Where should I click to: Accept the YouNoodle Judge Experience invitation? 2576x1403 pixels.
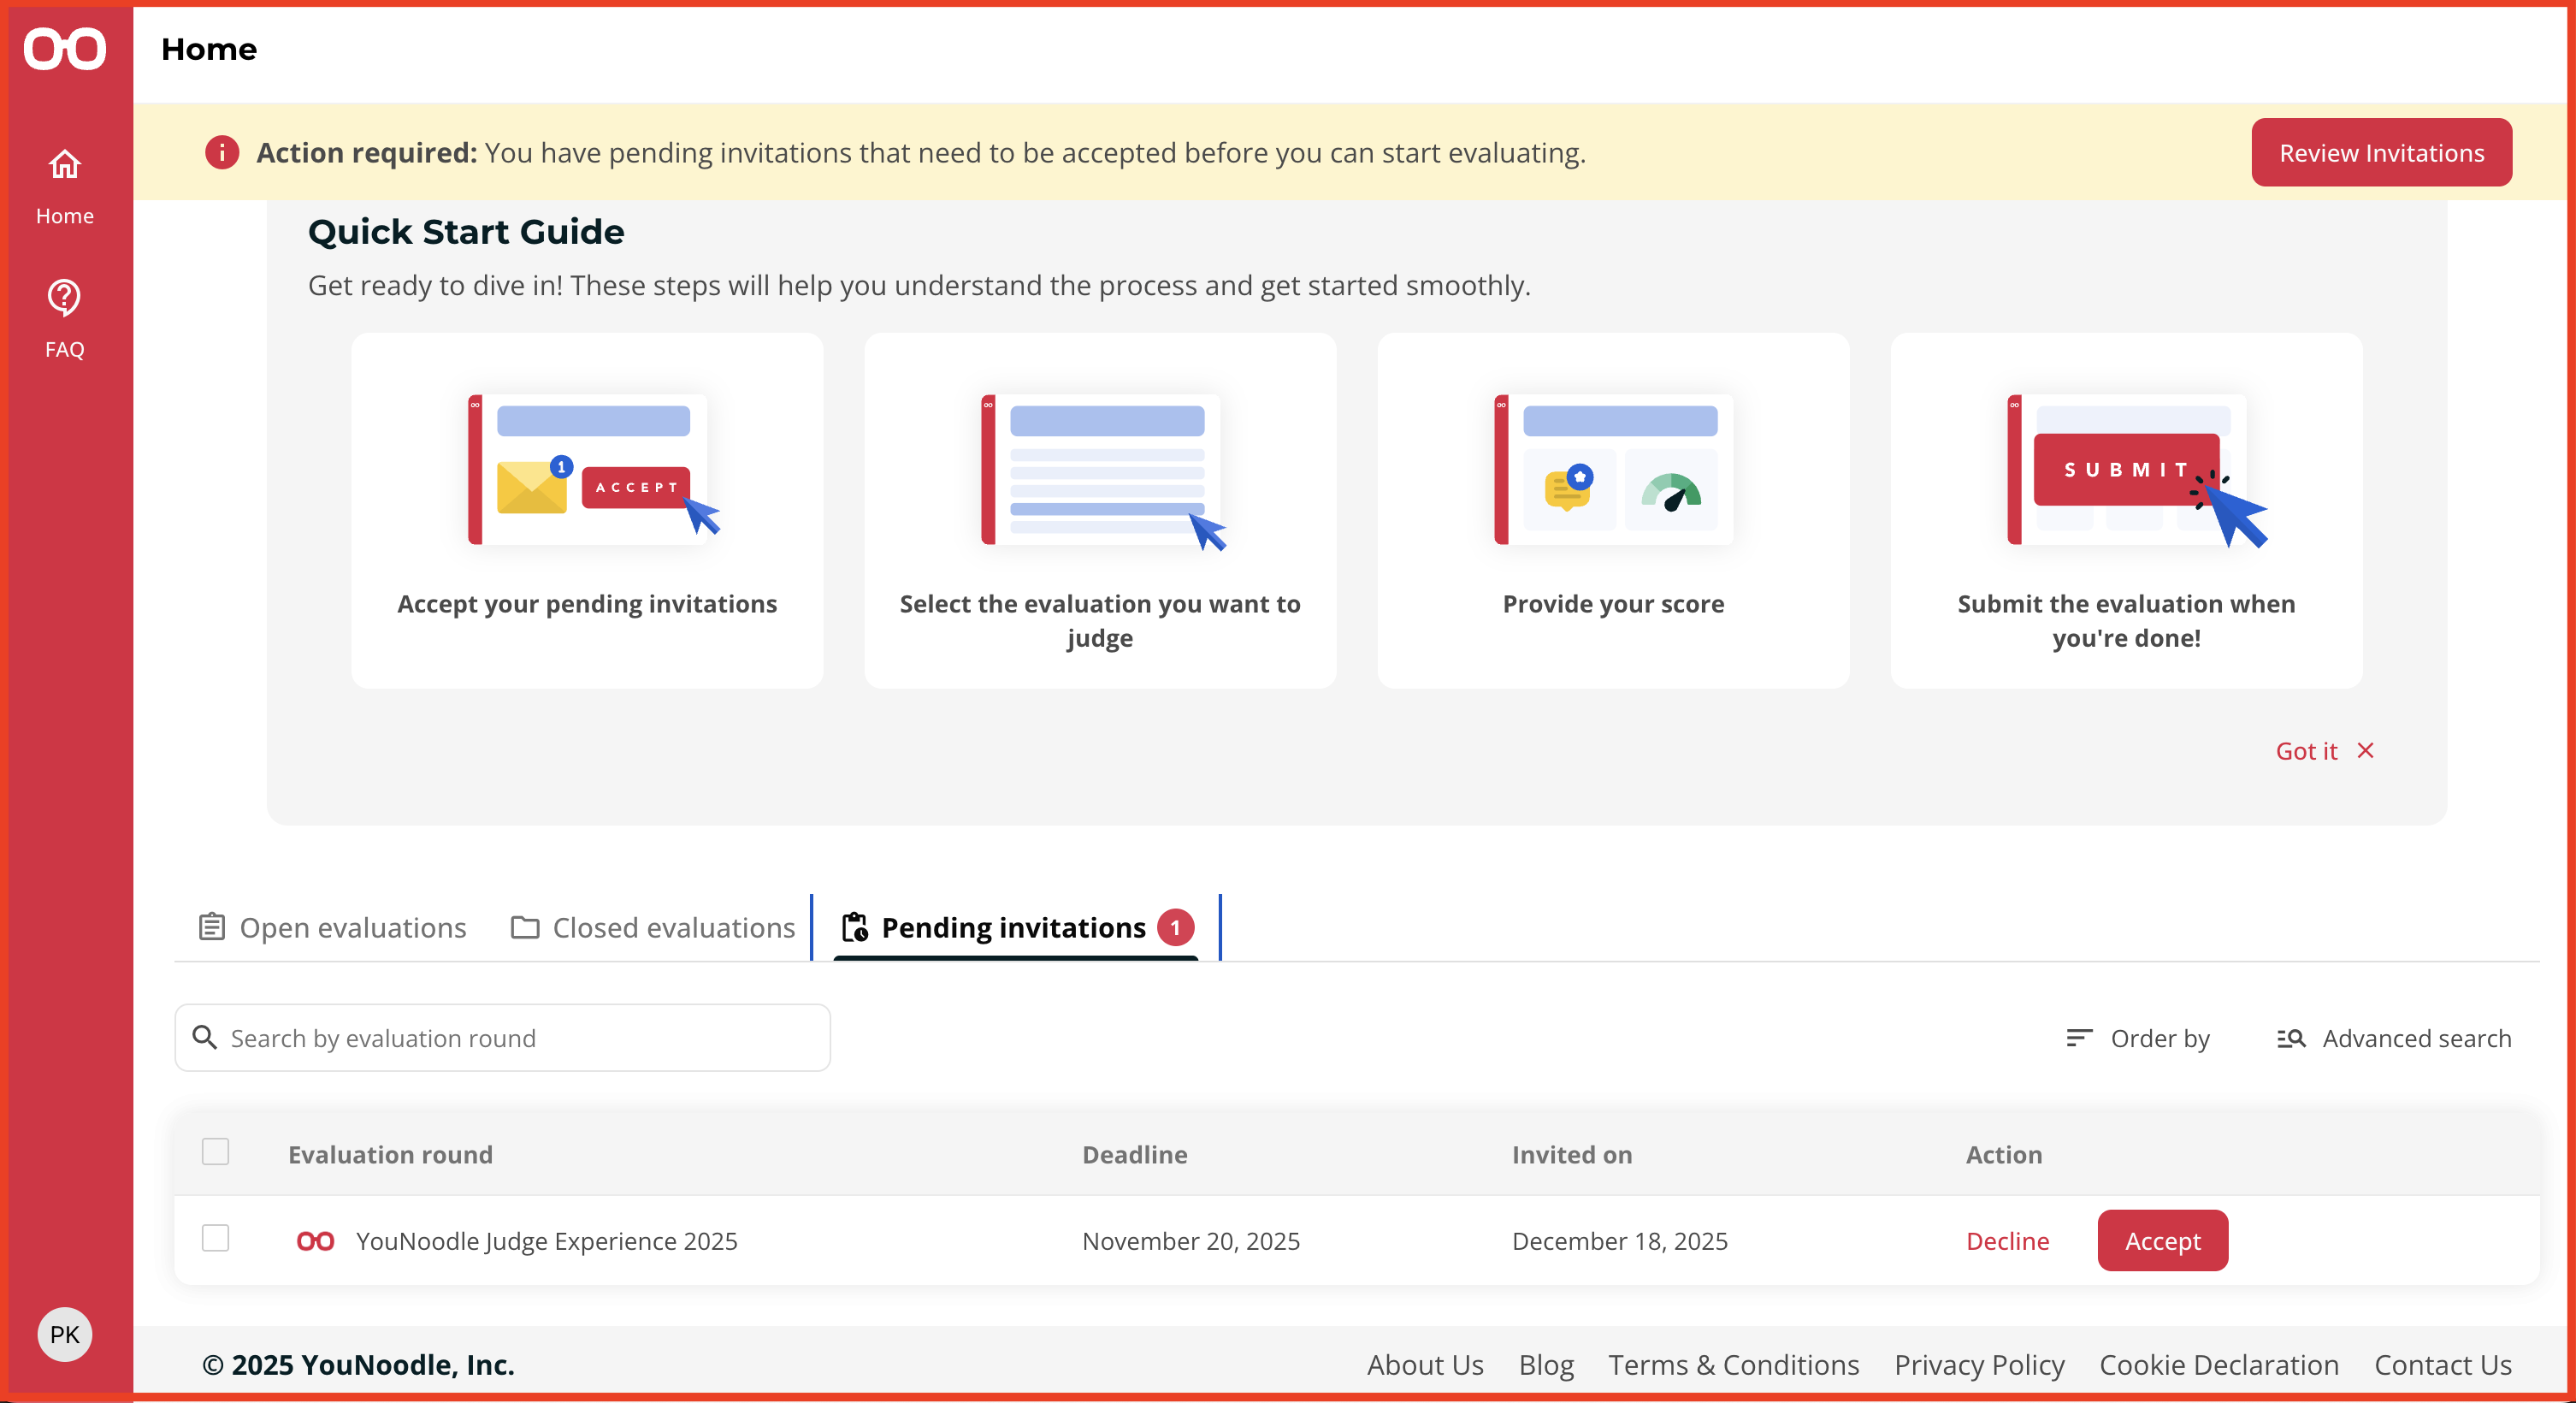[x=2162, y=1240]
